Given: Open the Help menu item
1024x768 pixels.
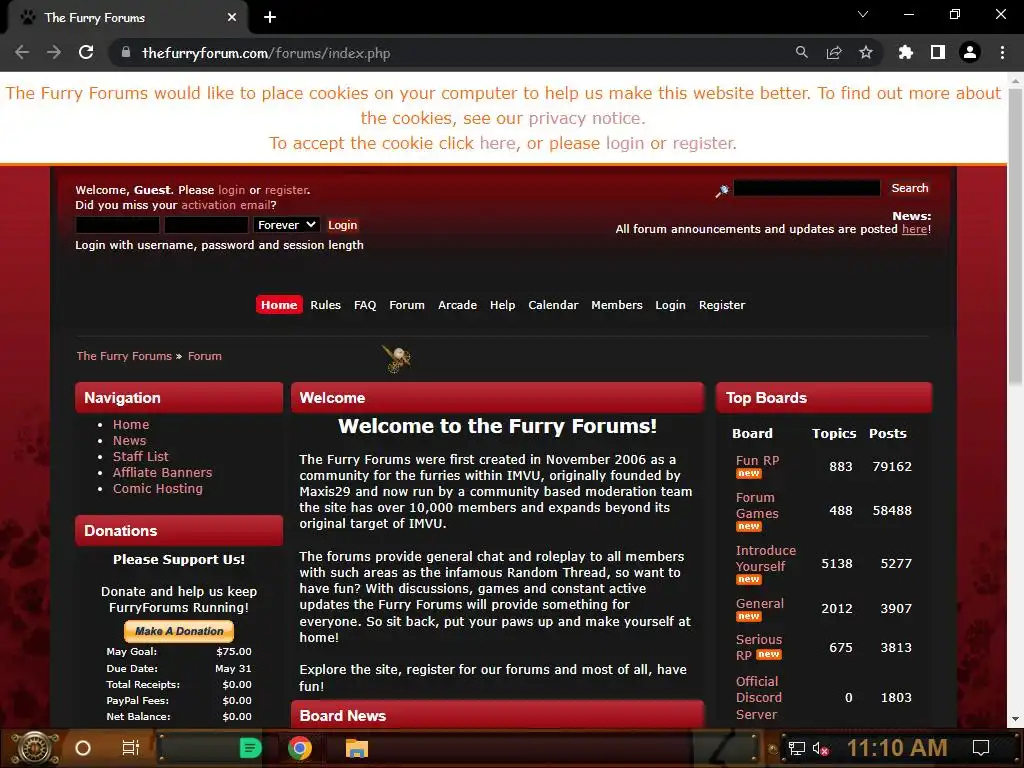Looking at the screenshot, I should tap(502, 305).
